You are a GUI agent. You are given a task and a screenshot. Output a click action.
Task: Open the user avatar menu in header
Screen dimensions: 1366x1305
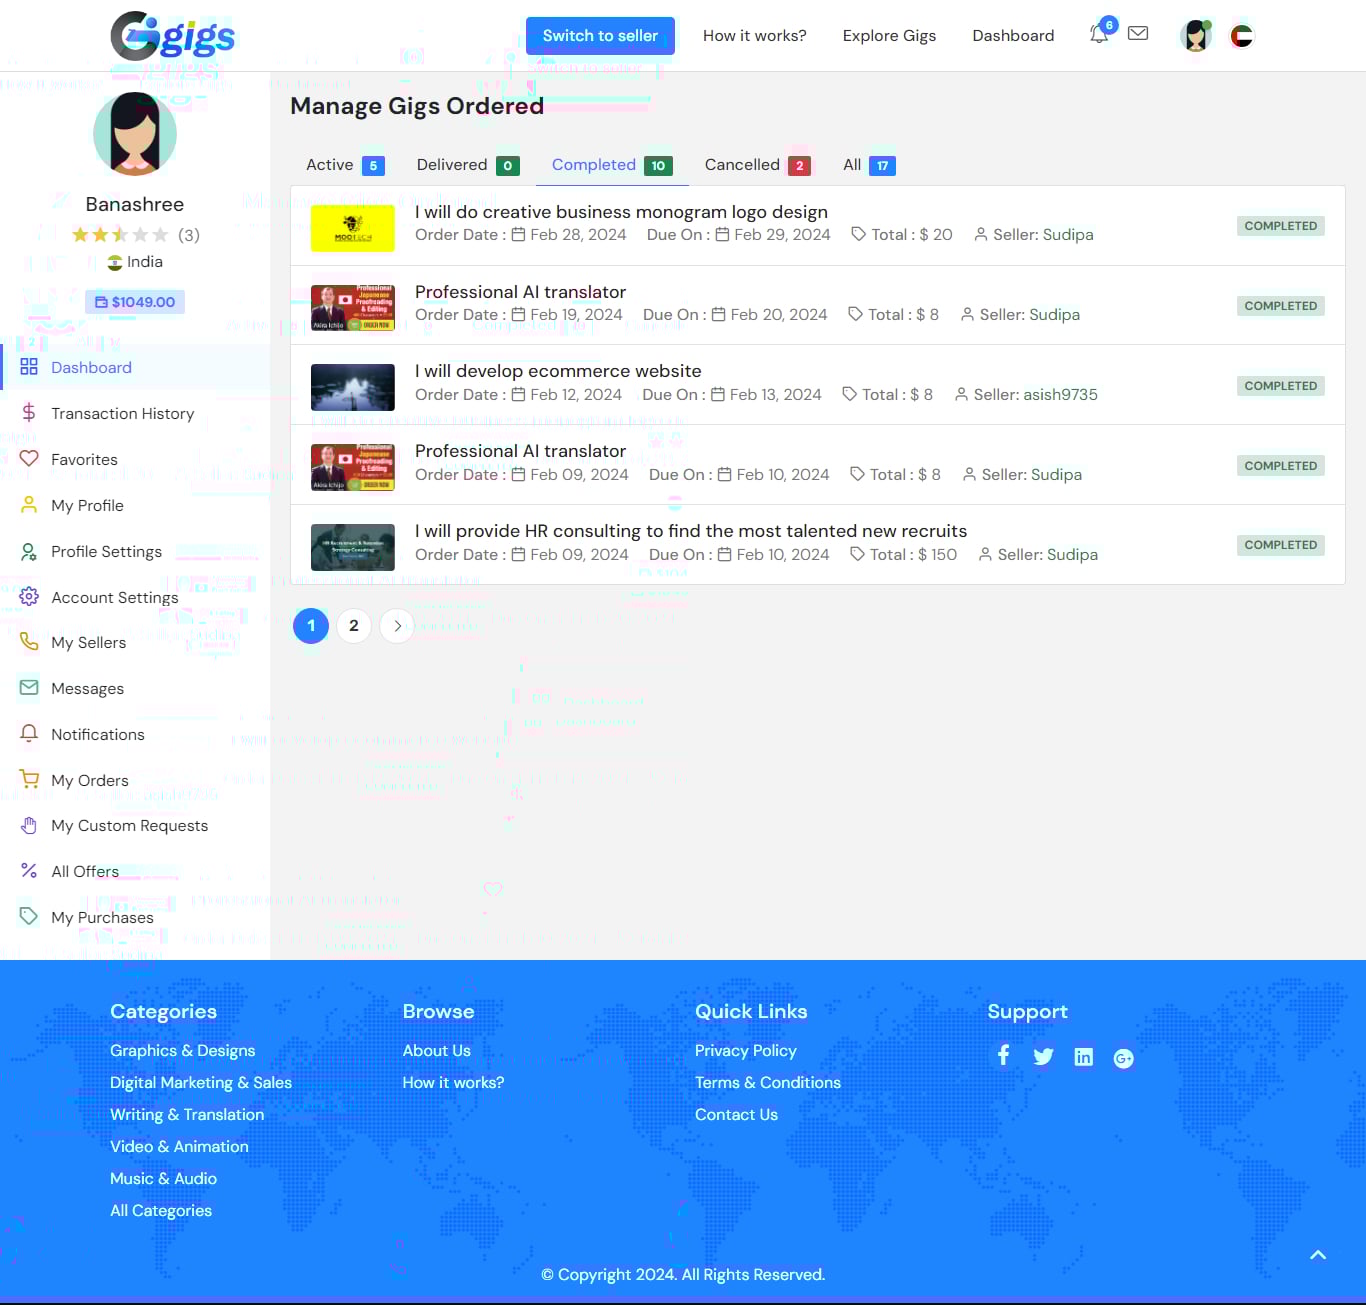click(1196, 36)
